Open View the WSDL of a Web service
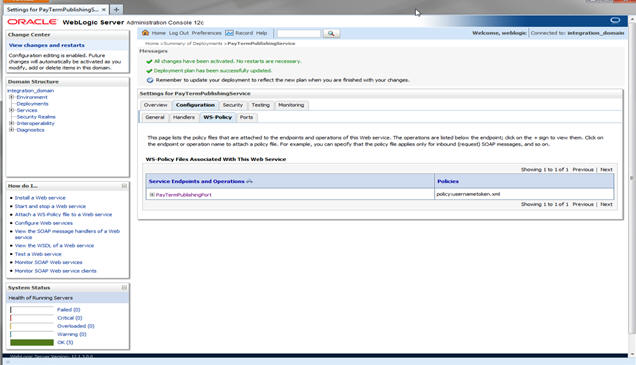This screenshot has height=365, width=636. tap(54, 246)
